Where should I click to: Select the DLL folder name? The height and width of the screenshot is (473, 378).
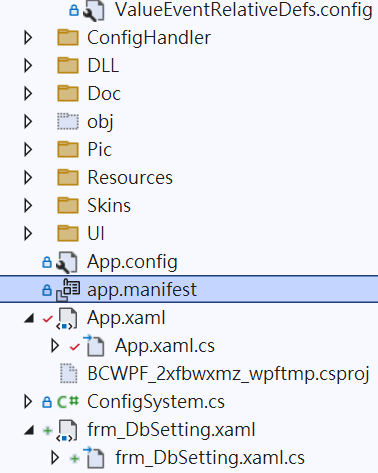click(x=103, y=65)
